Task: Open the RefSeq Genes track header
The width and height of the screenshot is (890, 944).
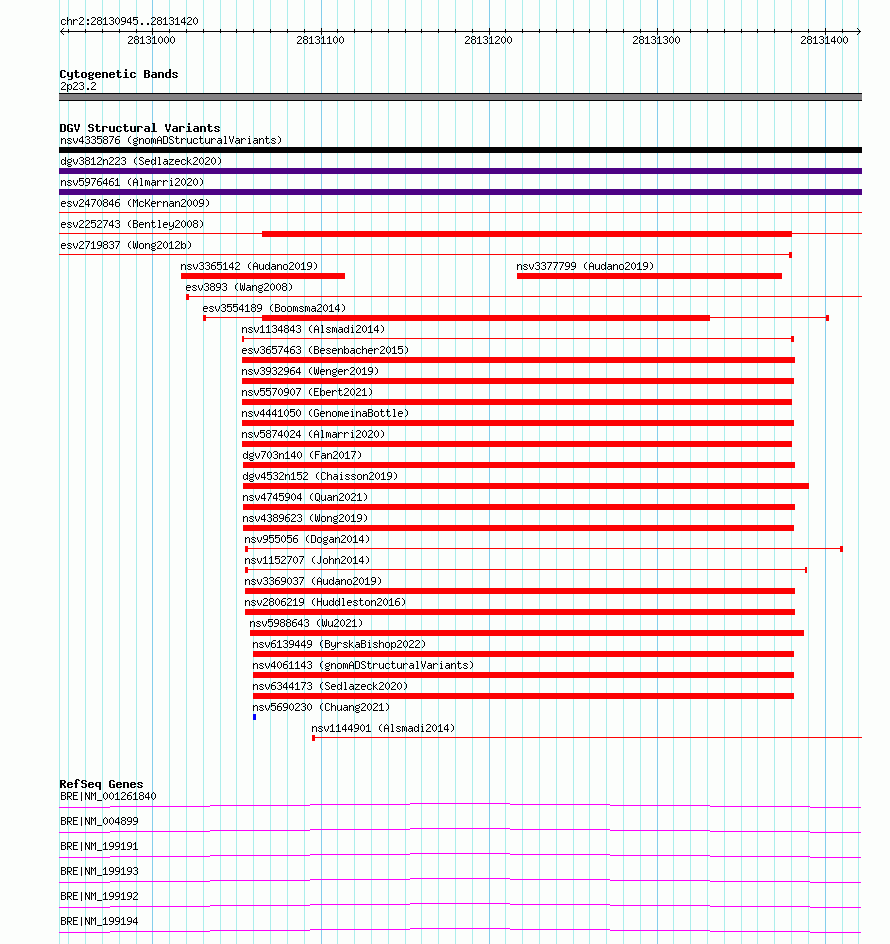Action: (x=101, y=784)
